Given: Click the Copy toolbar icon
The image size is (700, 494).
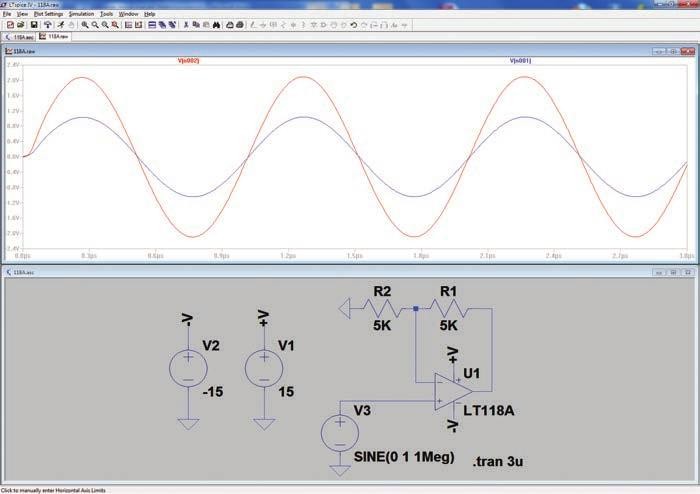Looking at the screenshot, I should [196, 25].
